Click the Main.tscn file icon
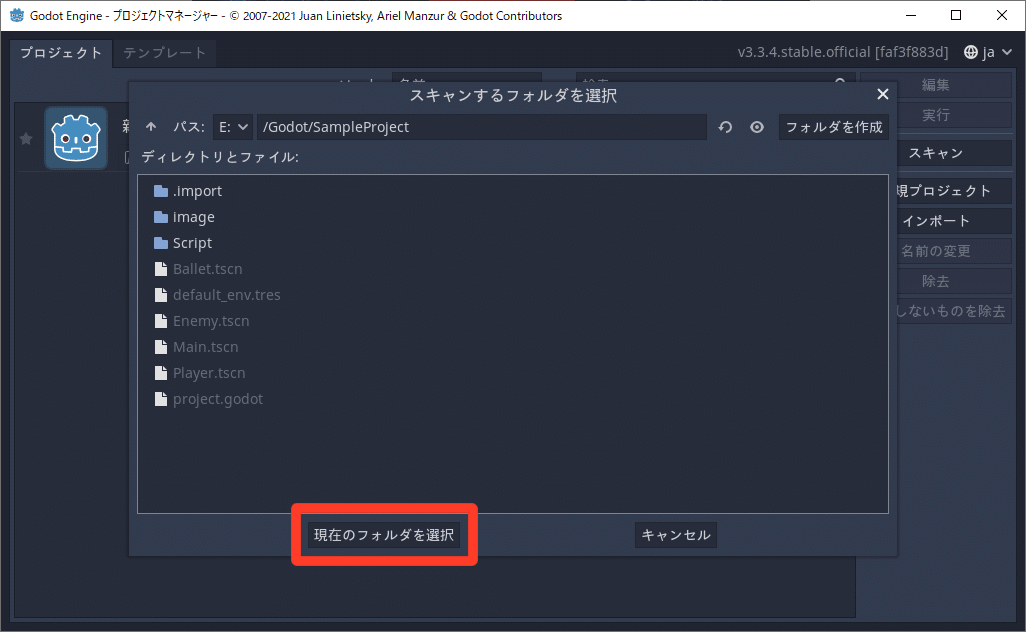Screen dimensions: 1026x632 161,347
